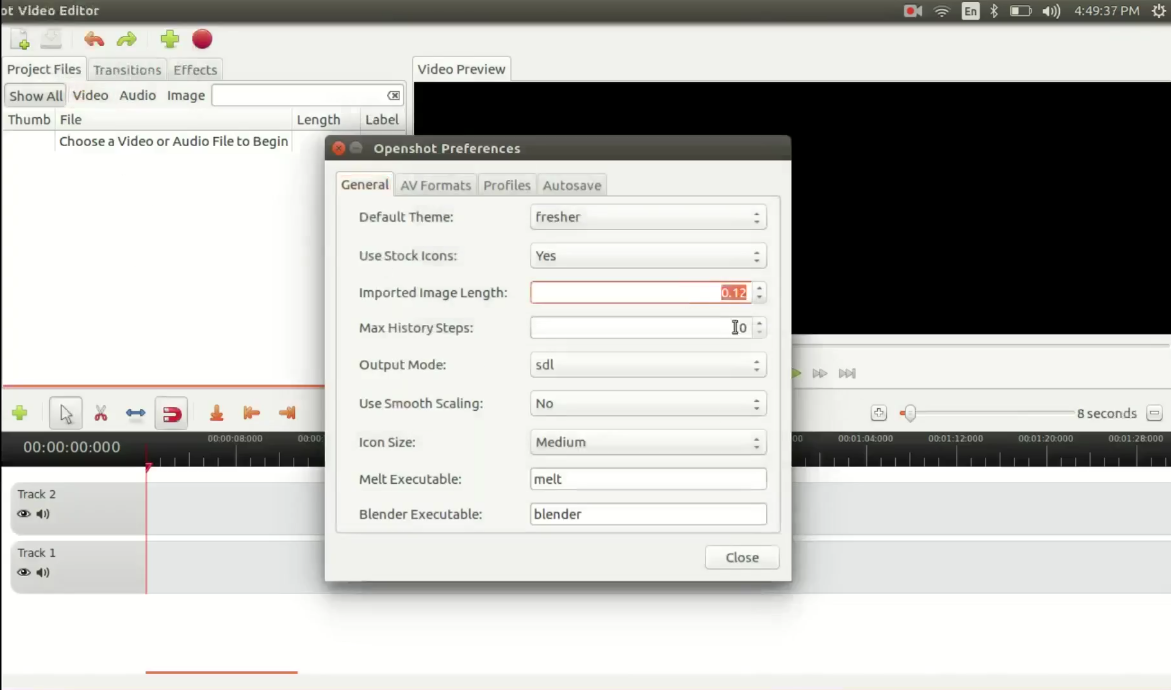Click the red Export Video record icon
The height and width of the screenshot is (690, 1171).
tap(202, 39)
